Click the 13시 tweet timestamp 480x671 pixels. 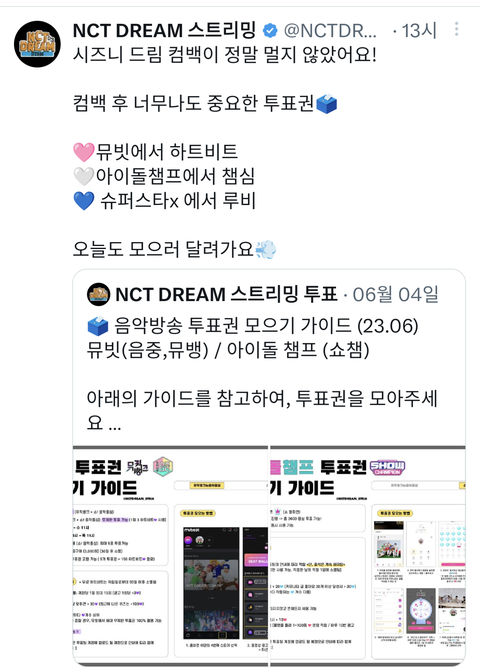click(419, 31)
